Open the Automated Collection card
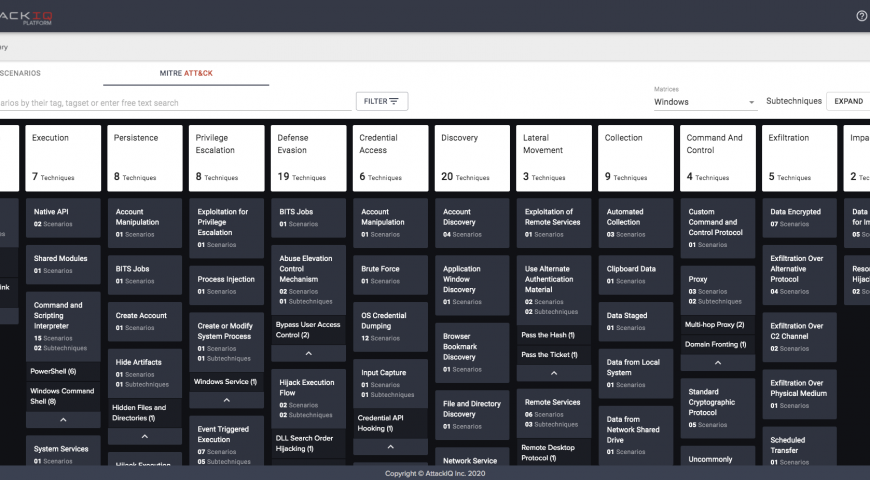Viewport: 870px width, 480px height. pos(636,223)
